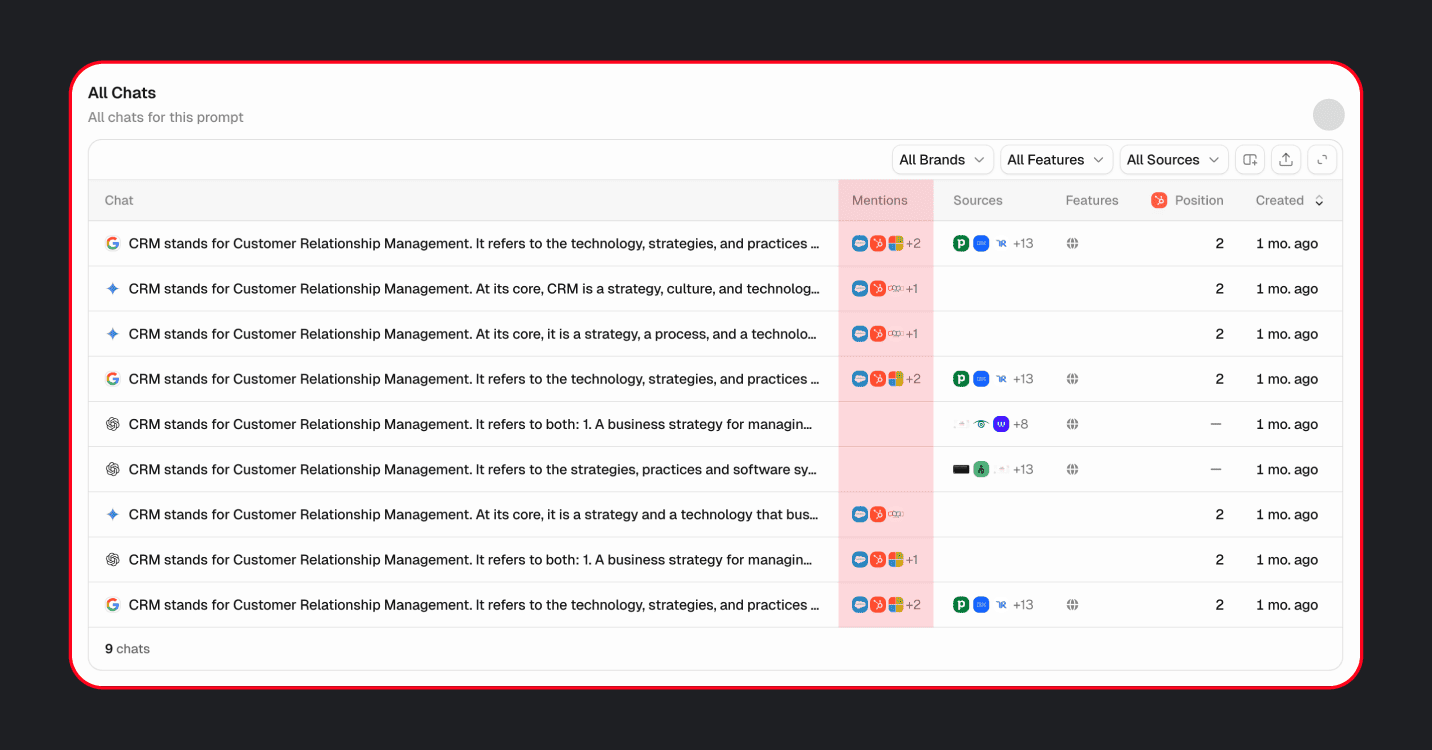Screen dimensions: 1432x750
Task: Click Gemini icon in 'a strategy, a process' row
Action: [112, 334]
